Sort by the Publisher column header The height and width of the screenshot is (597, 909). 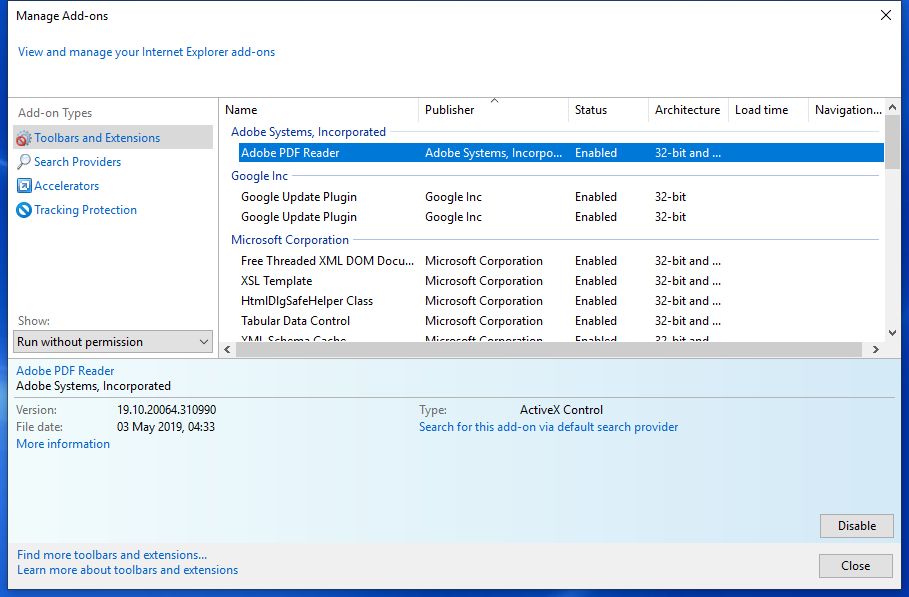[493, 110]
